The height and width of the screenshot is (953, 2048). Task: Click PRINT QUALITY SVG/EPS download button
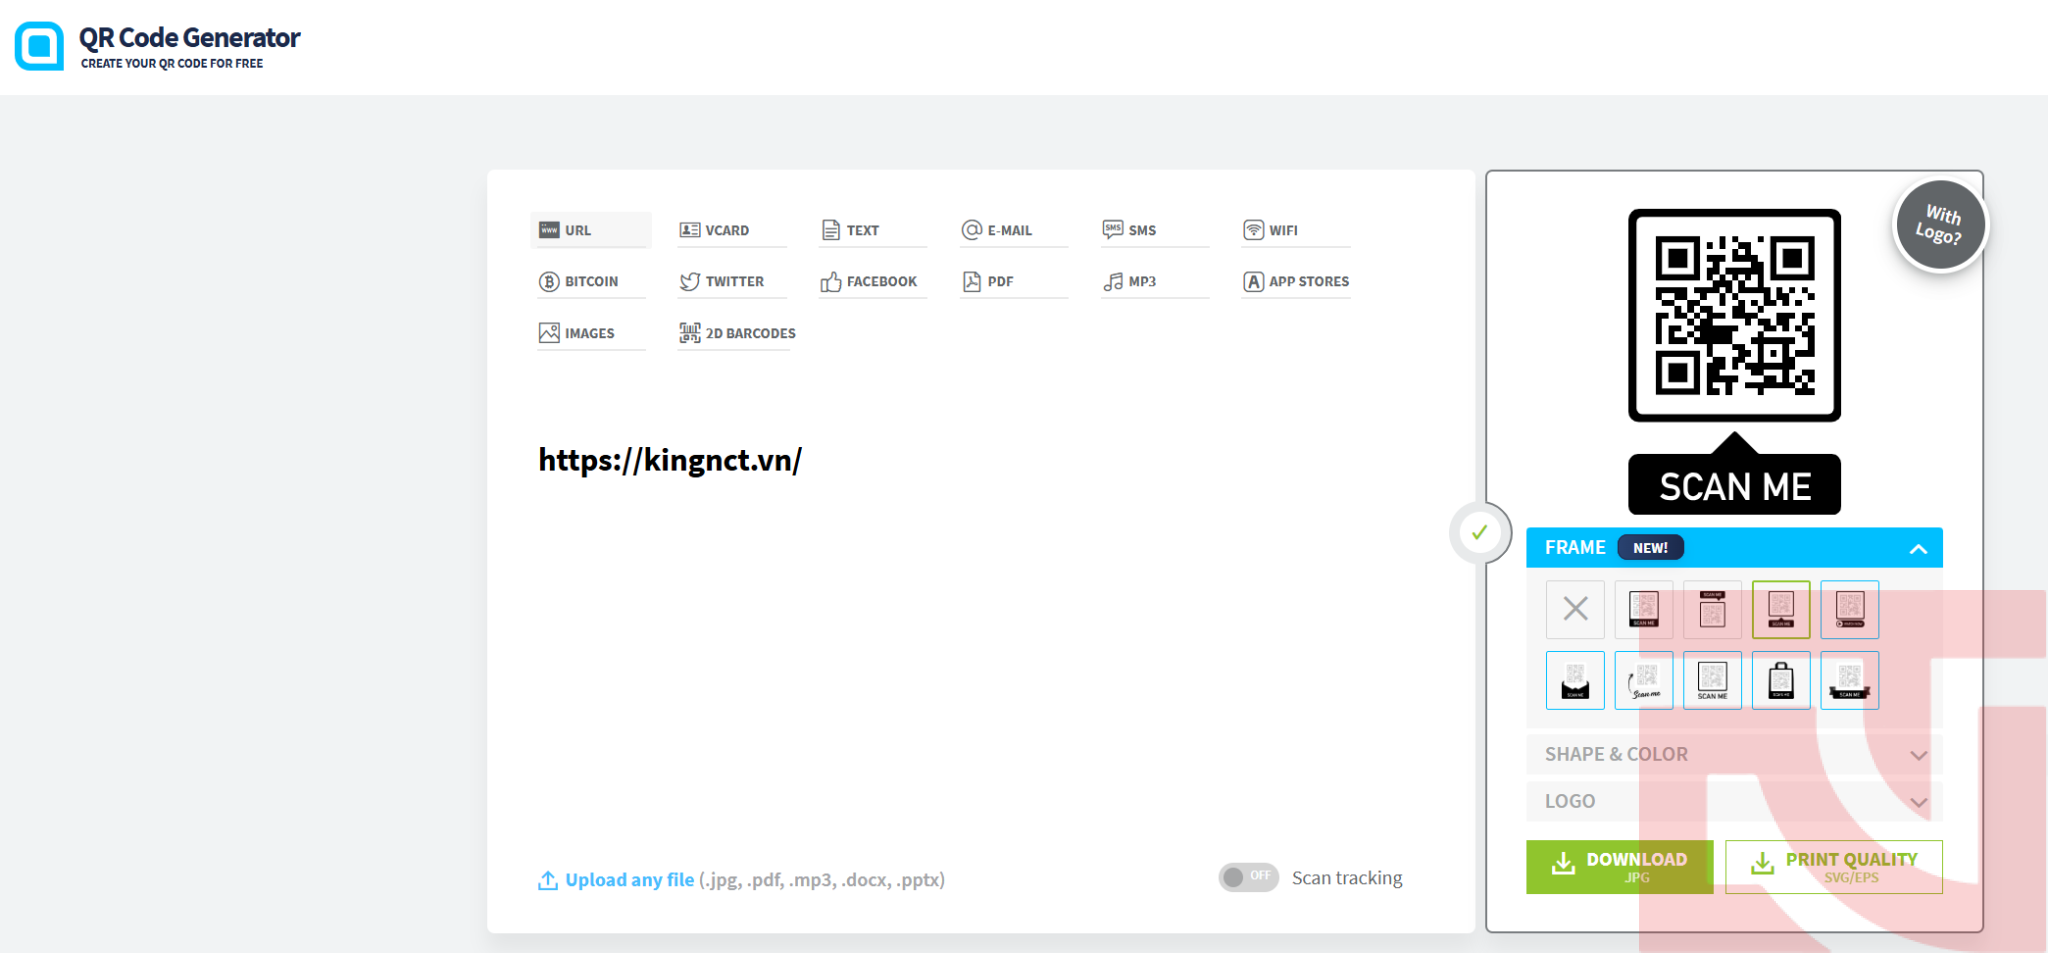[1834, 867]
